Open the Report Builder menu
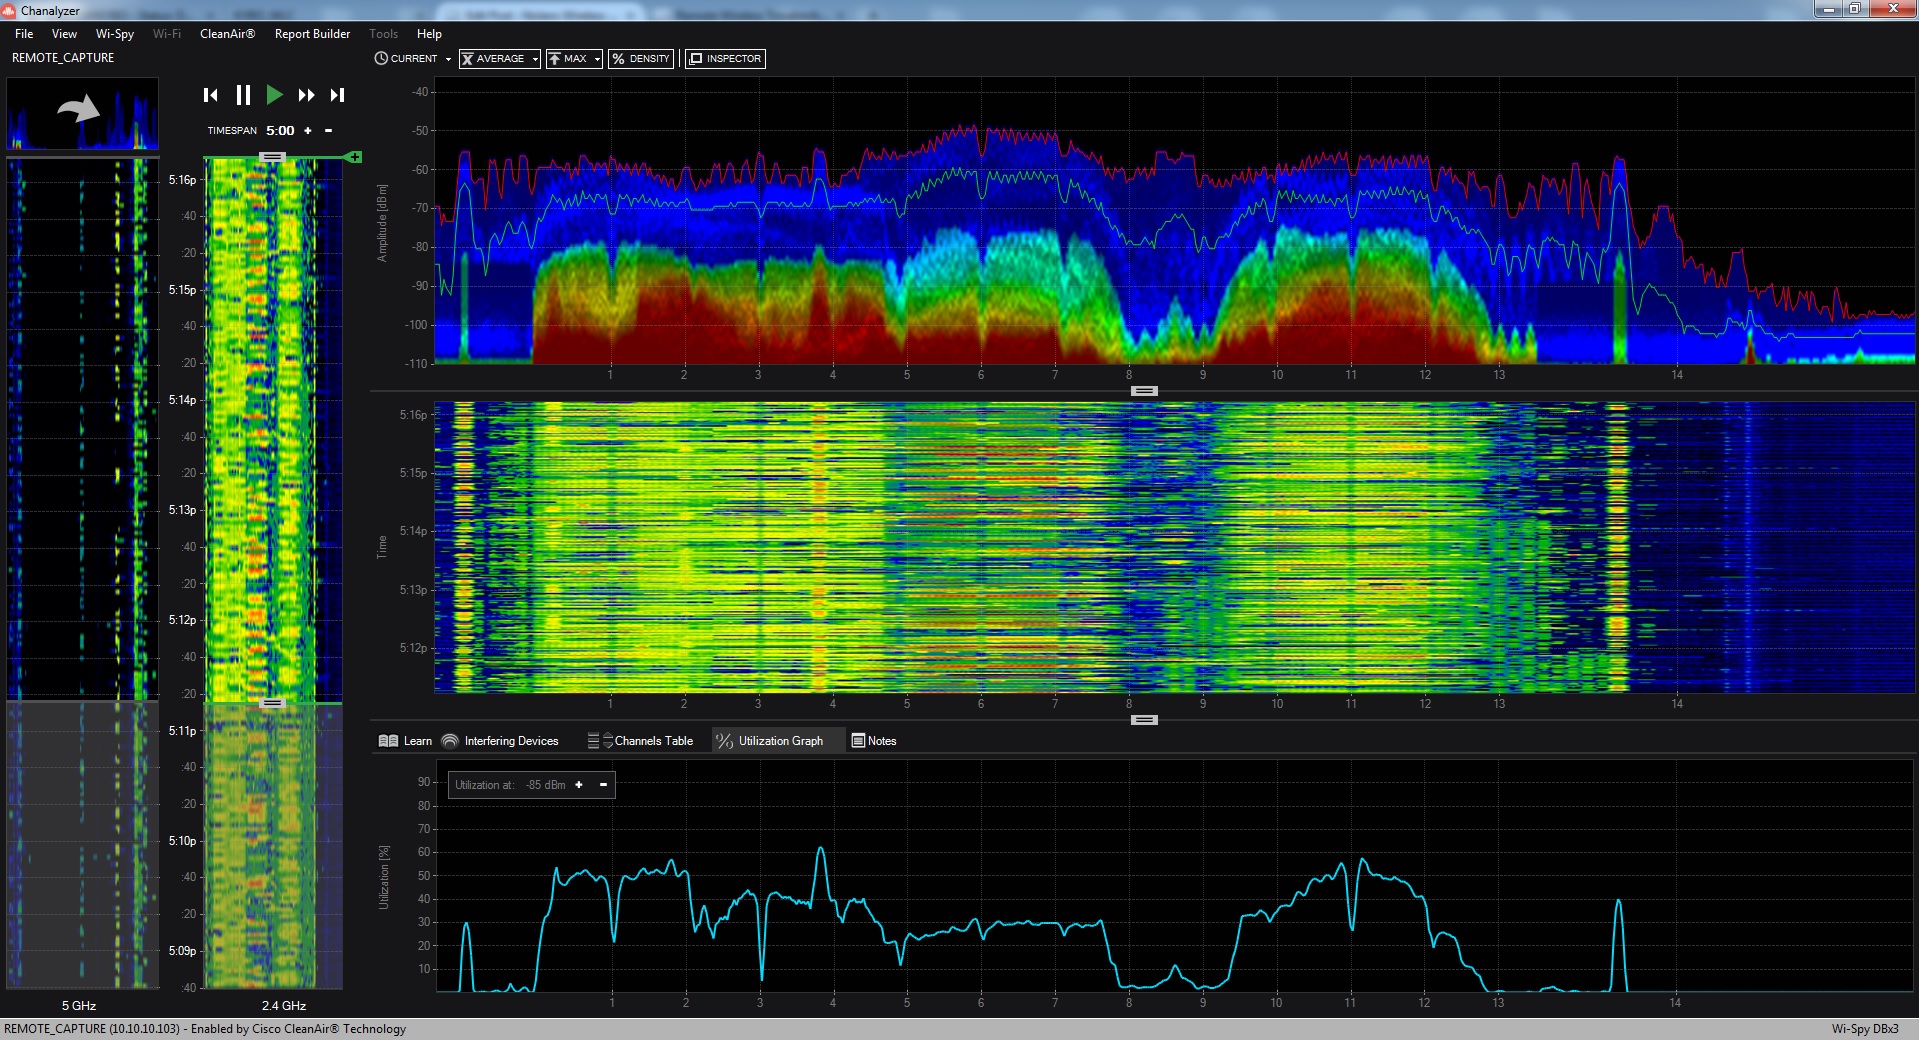The image size is (1919, 1040). point(312,34)
